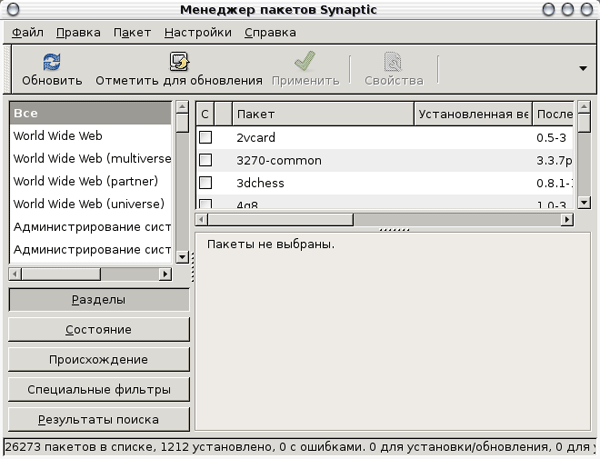Expand the toolbar overflow arrow
Image resolution: width=600 pixels, height=459 pixels.
583,69
